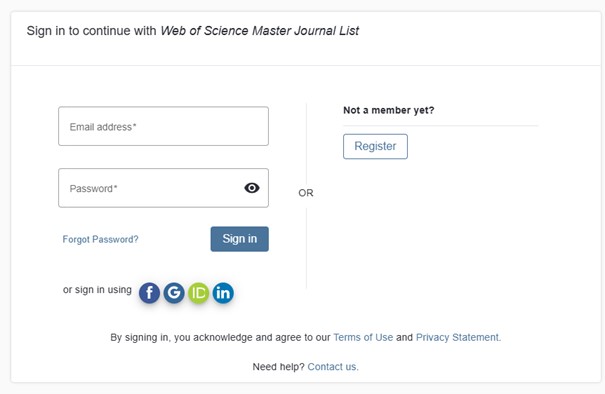Click the Contact us link
605x394 pixels.
point(333,367)
